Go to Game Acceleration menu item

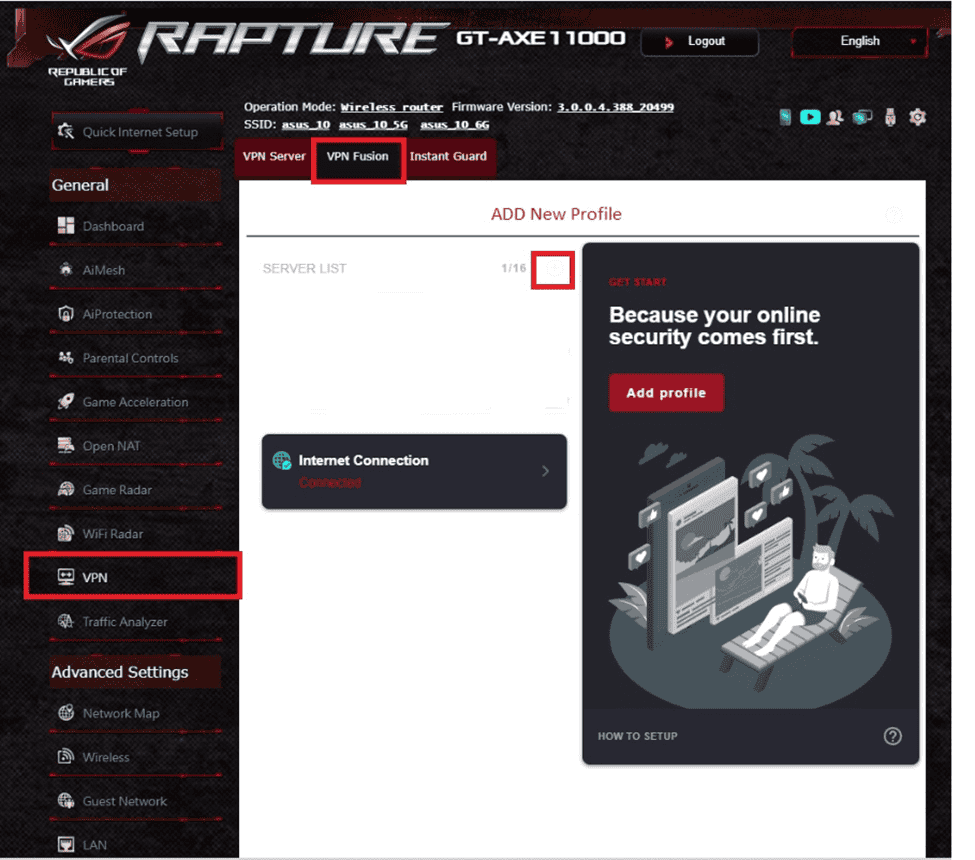point(136,402)
